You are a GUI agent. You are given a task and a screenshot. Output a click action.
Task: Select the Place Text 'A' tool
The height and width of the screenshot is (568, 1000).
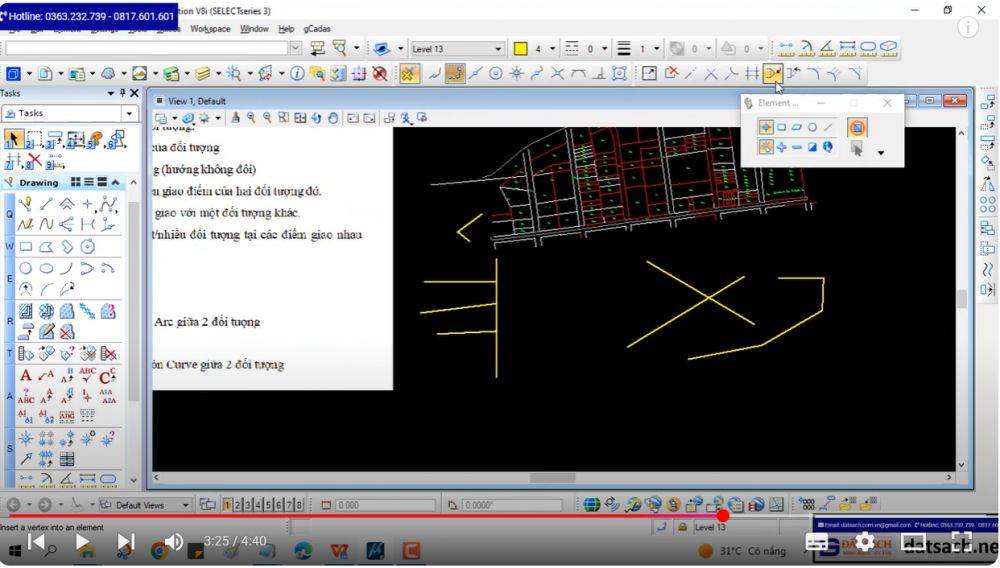tap(26, 376)
